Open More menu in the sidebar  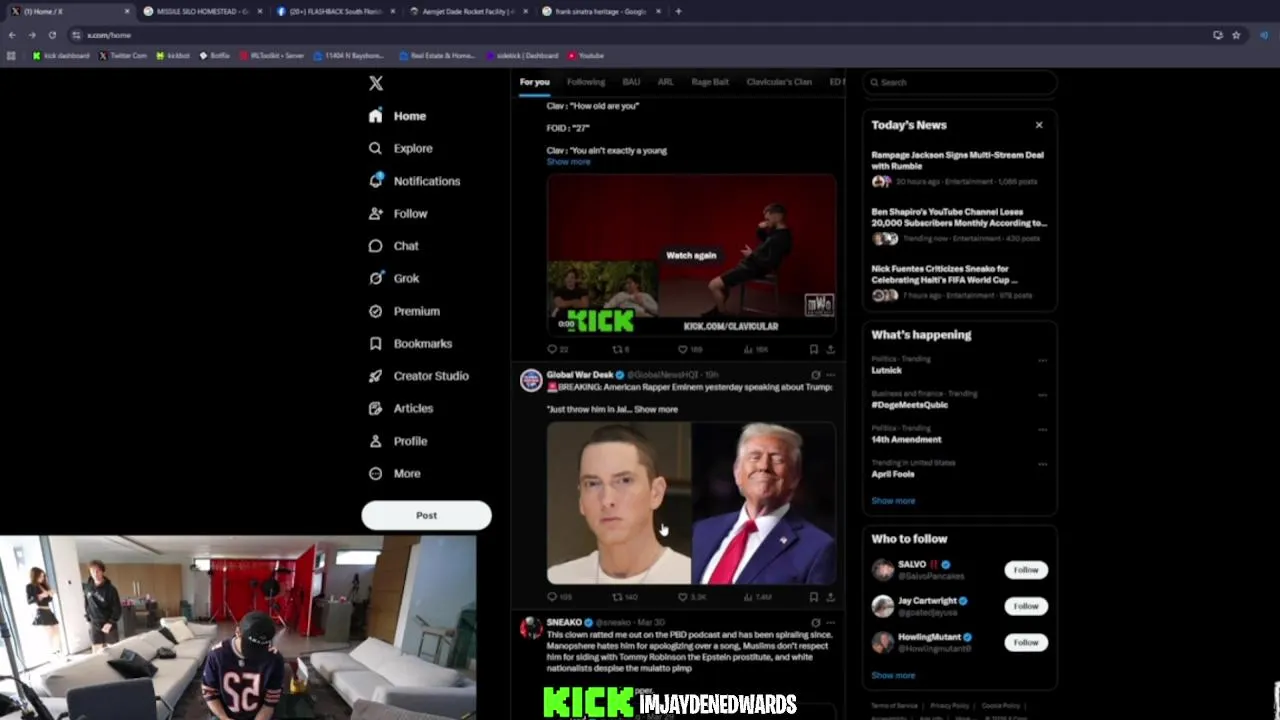point(395,473)
